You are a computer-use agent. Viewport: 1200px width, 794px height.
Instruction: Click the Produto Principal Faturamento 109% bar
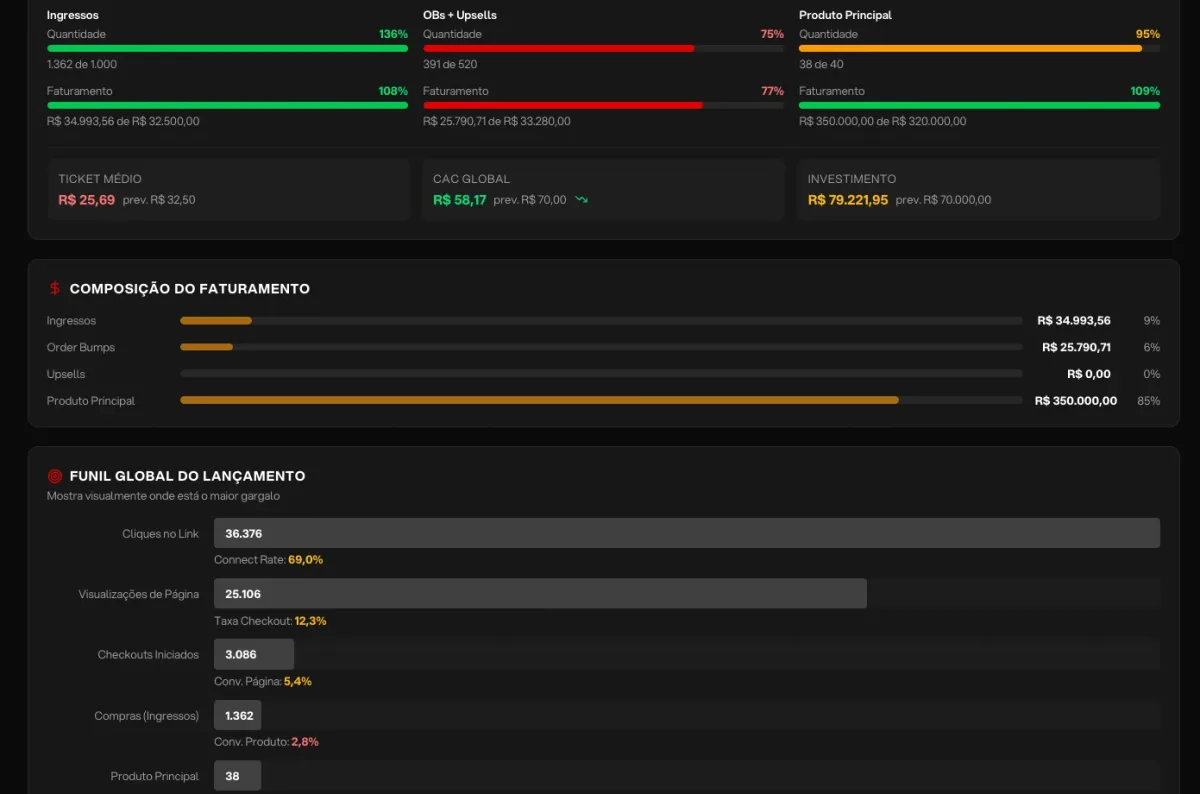pos(980,105)
